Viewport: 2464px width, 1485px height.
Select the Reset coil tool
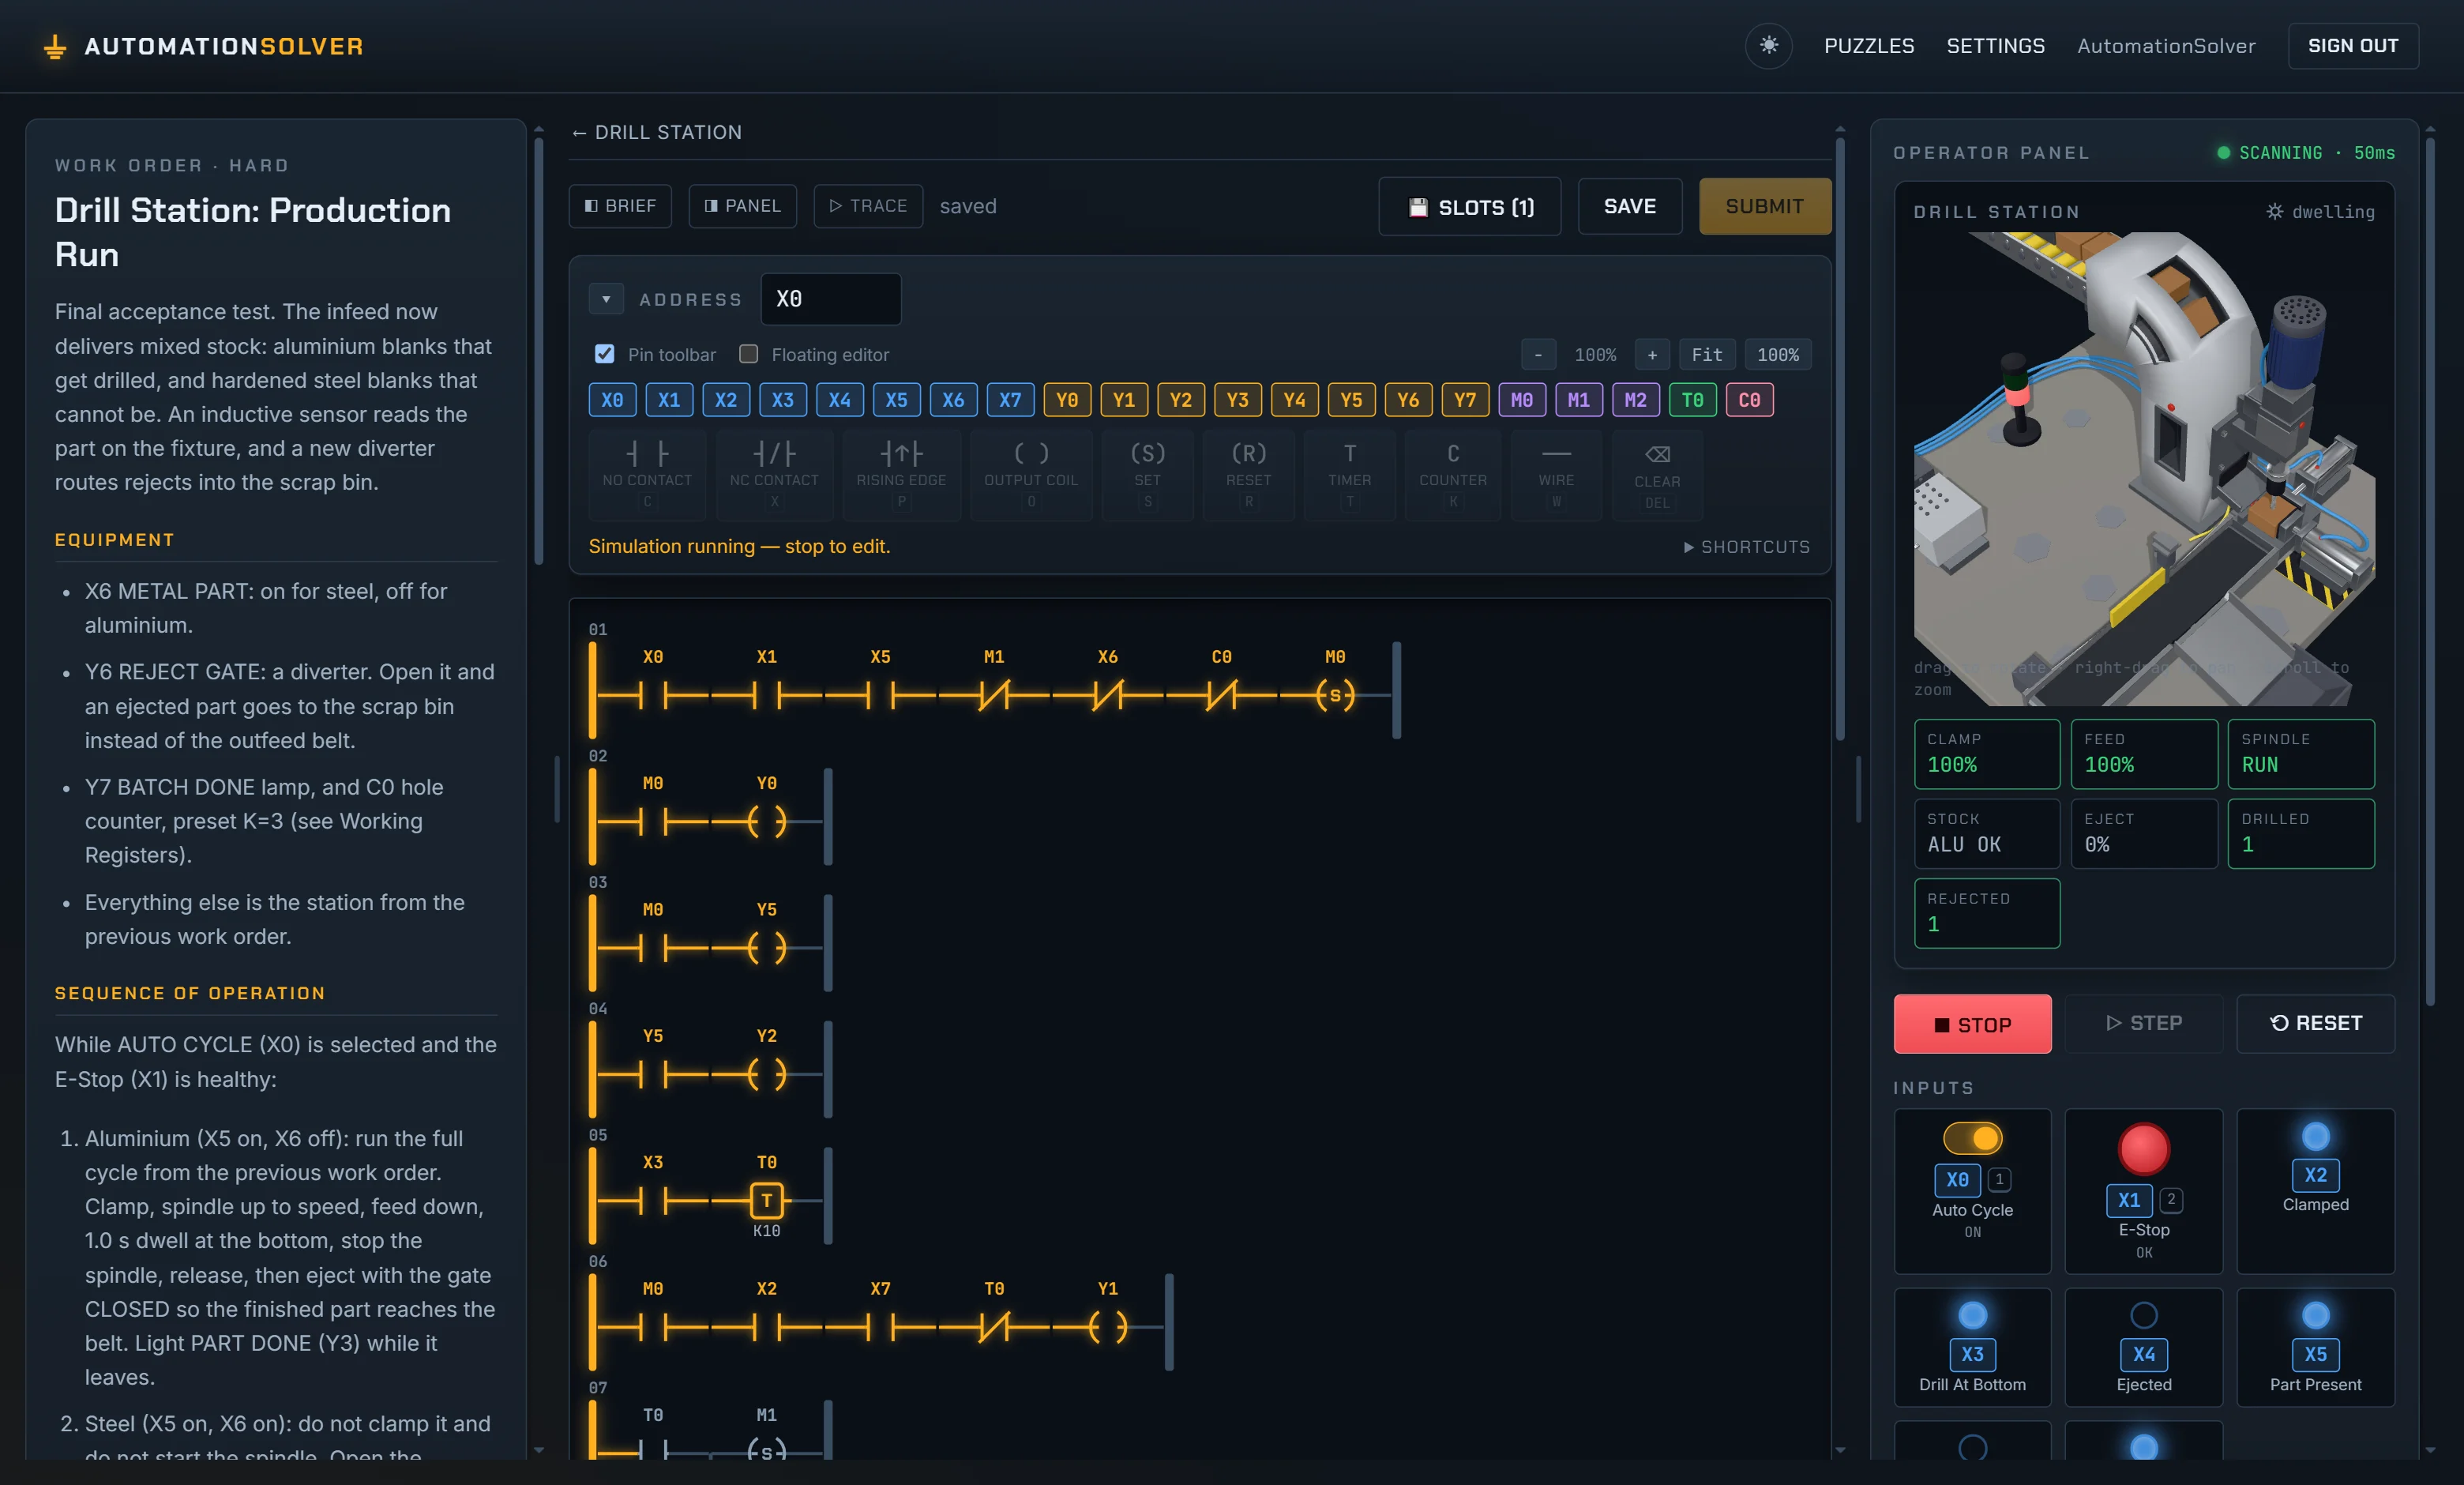[1249, 475]
